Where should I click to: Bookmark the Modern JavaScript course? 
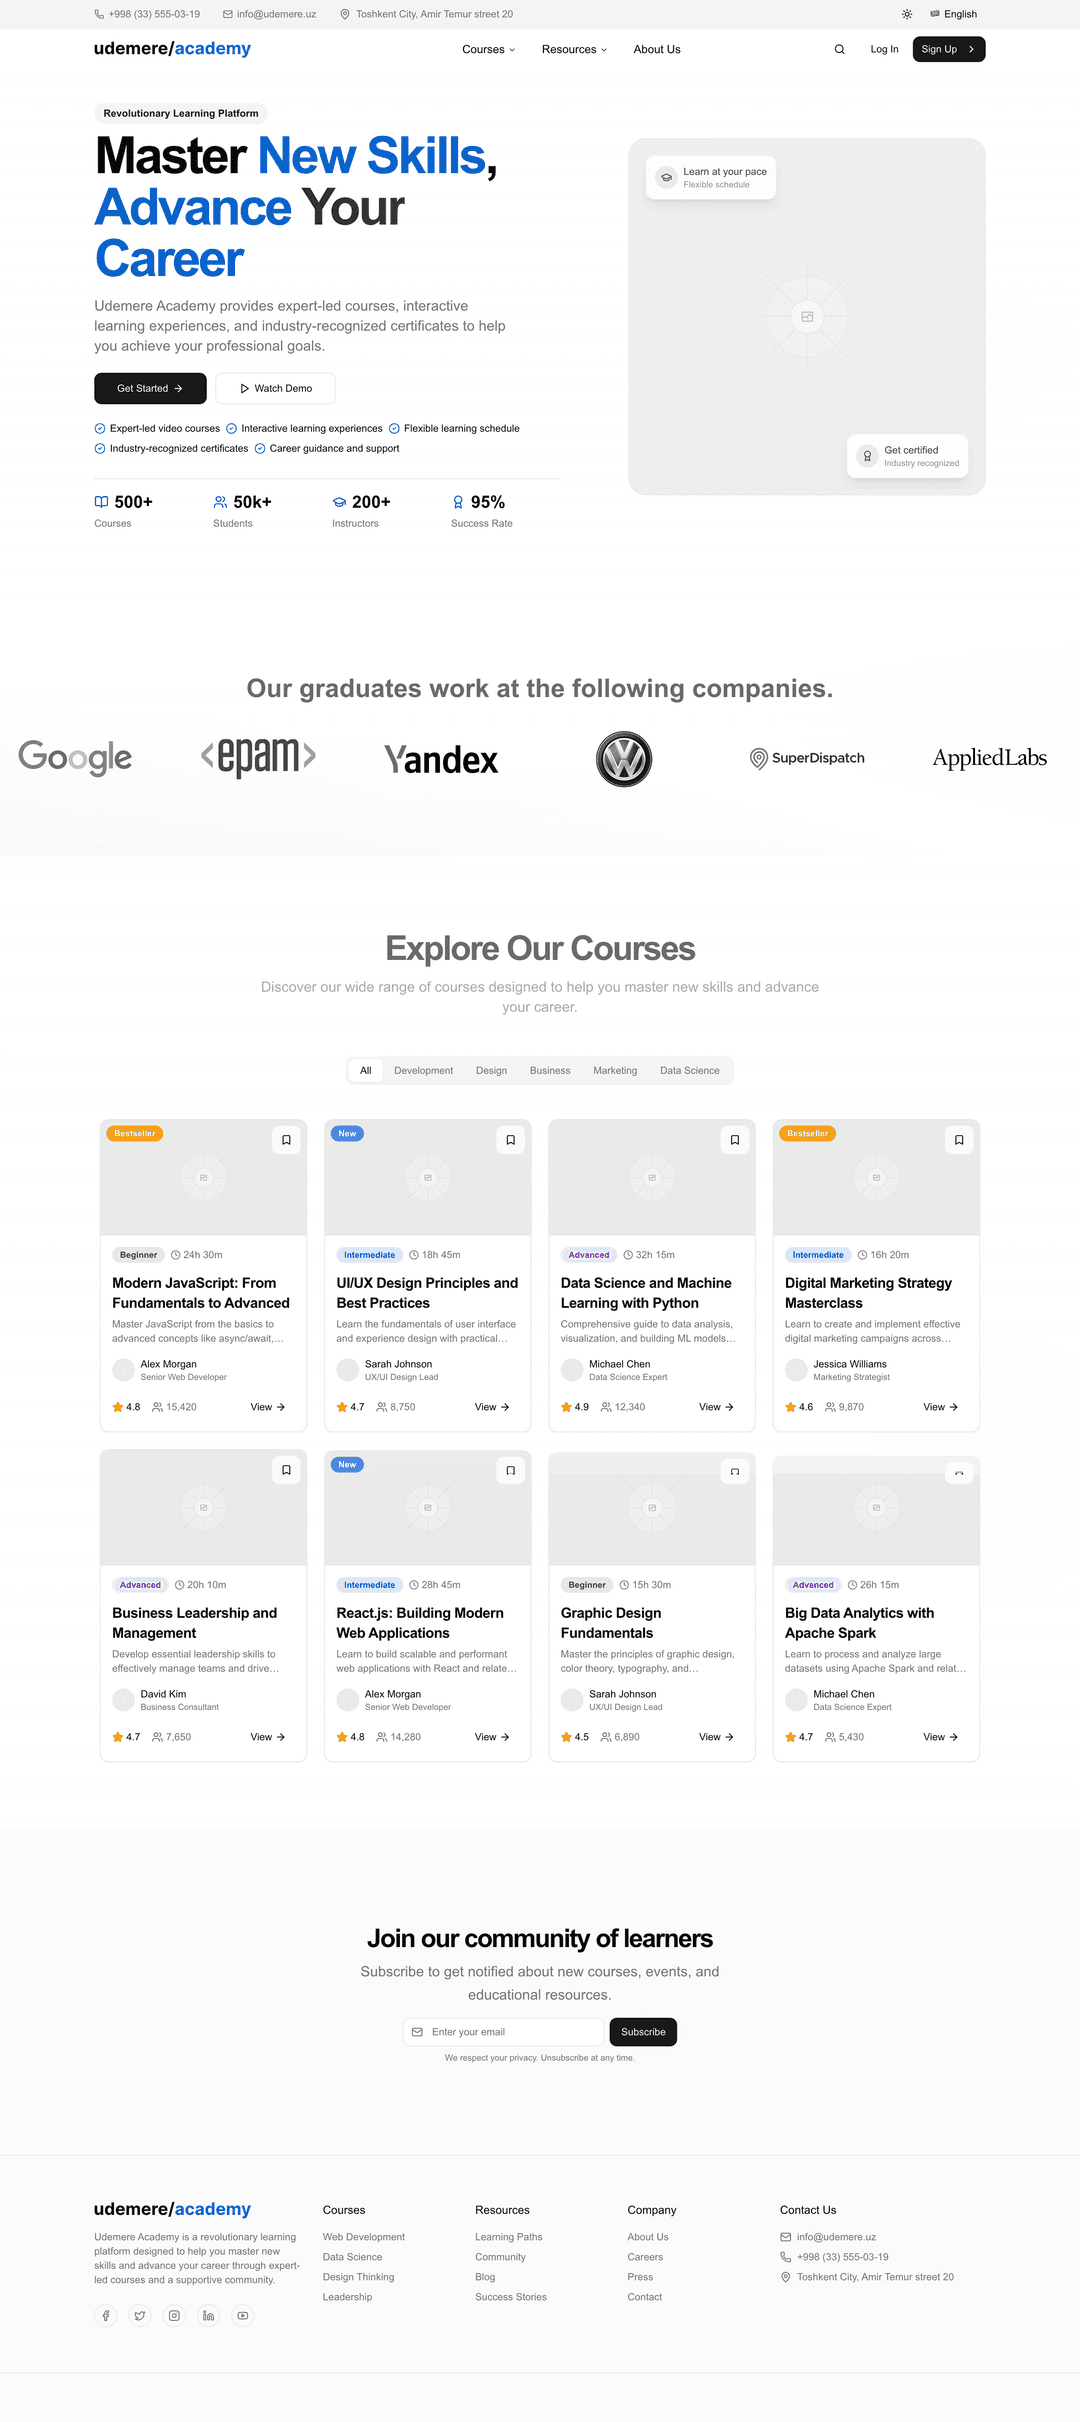(286, 1140)
